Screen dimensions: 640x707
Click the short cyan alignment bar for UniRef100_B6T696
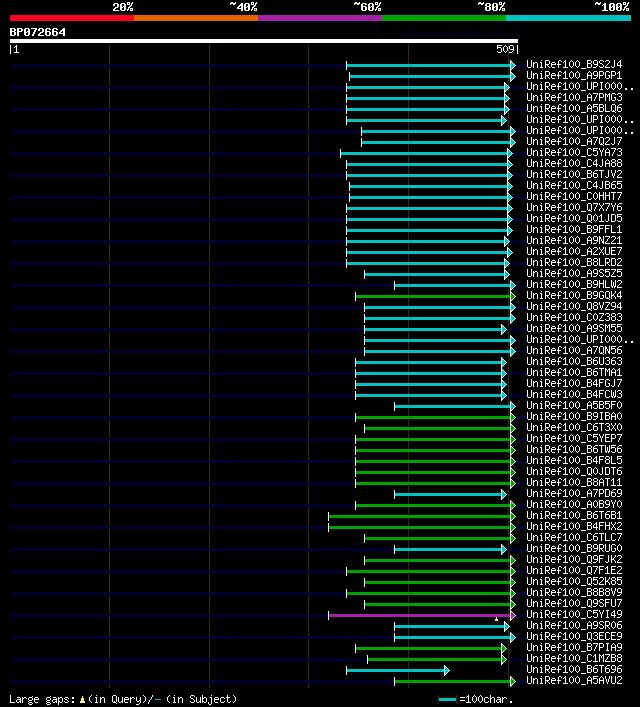coord(396,670)
